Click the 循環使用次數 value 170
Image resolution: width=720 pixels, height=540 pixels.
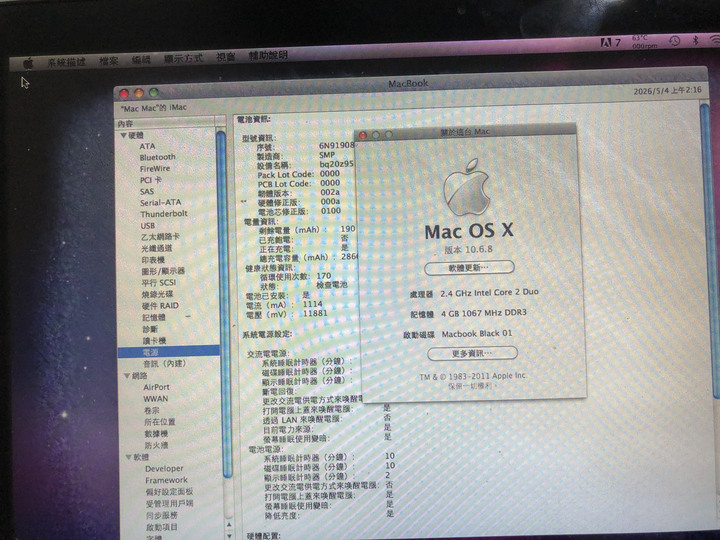(324, 276)
